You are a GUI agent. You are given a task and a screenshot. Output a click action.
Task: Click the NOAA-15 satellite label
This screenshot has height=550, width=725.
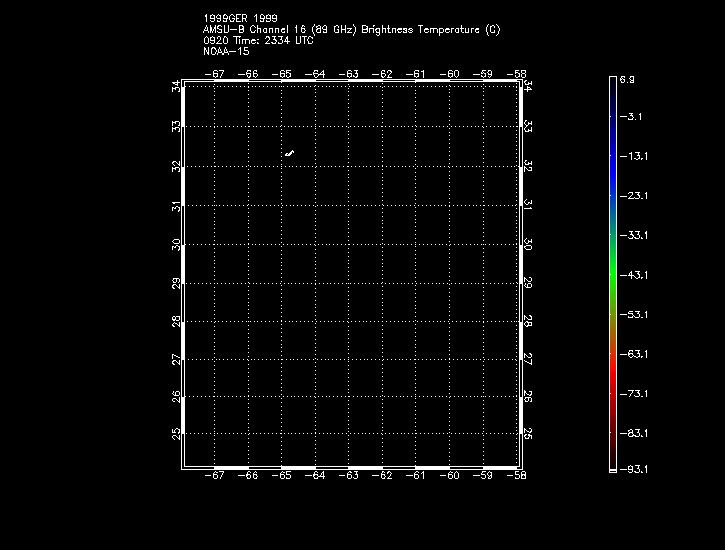pos(226,51)
